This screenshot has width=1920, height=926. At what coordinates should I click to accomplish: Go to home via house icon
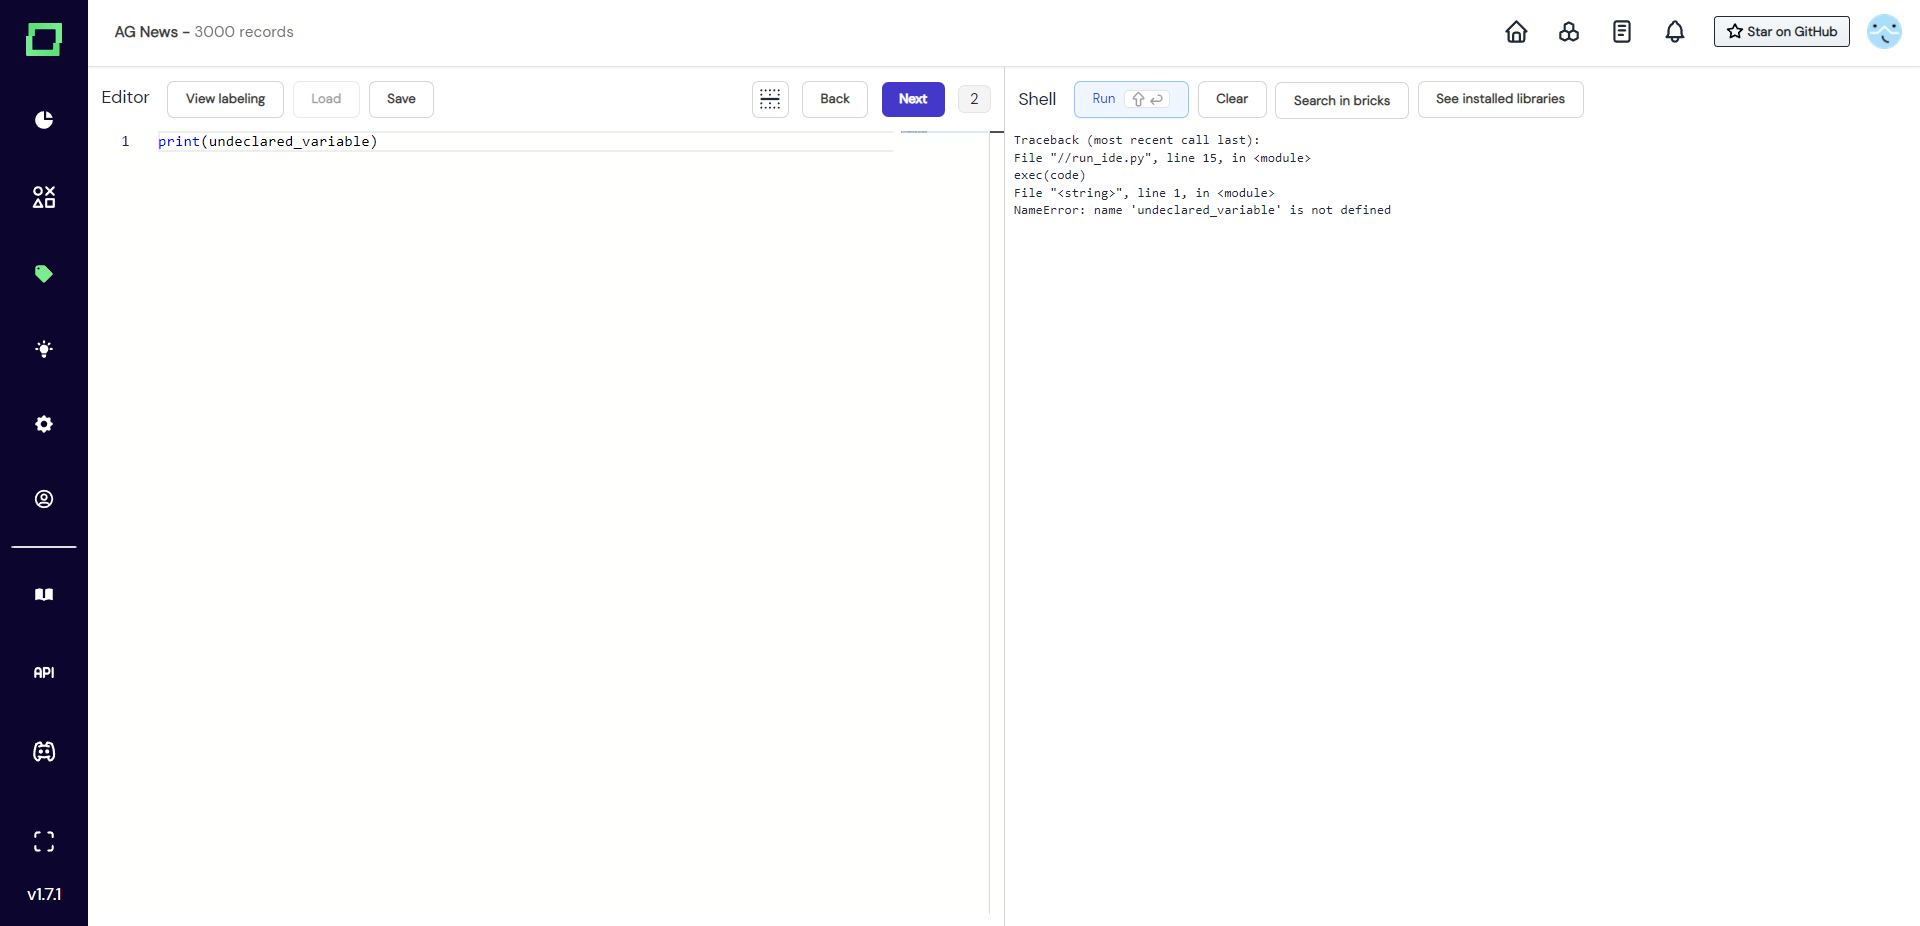click(x=1516, y=32)
